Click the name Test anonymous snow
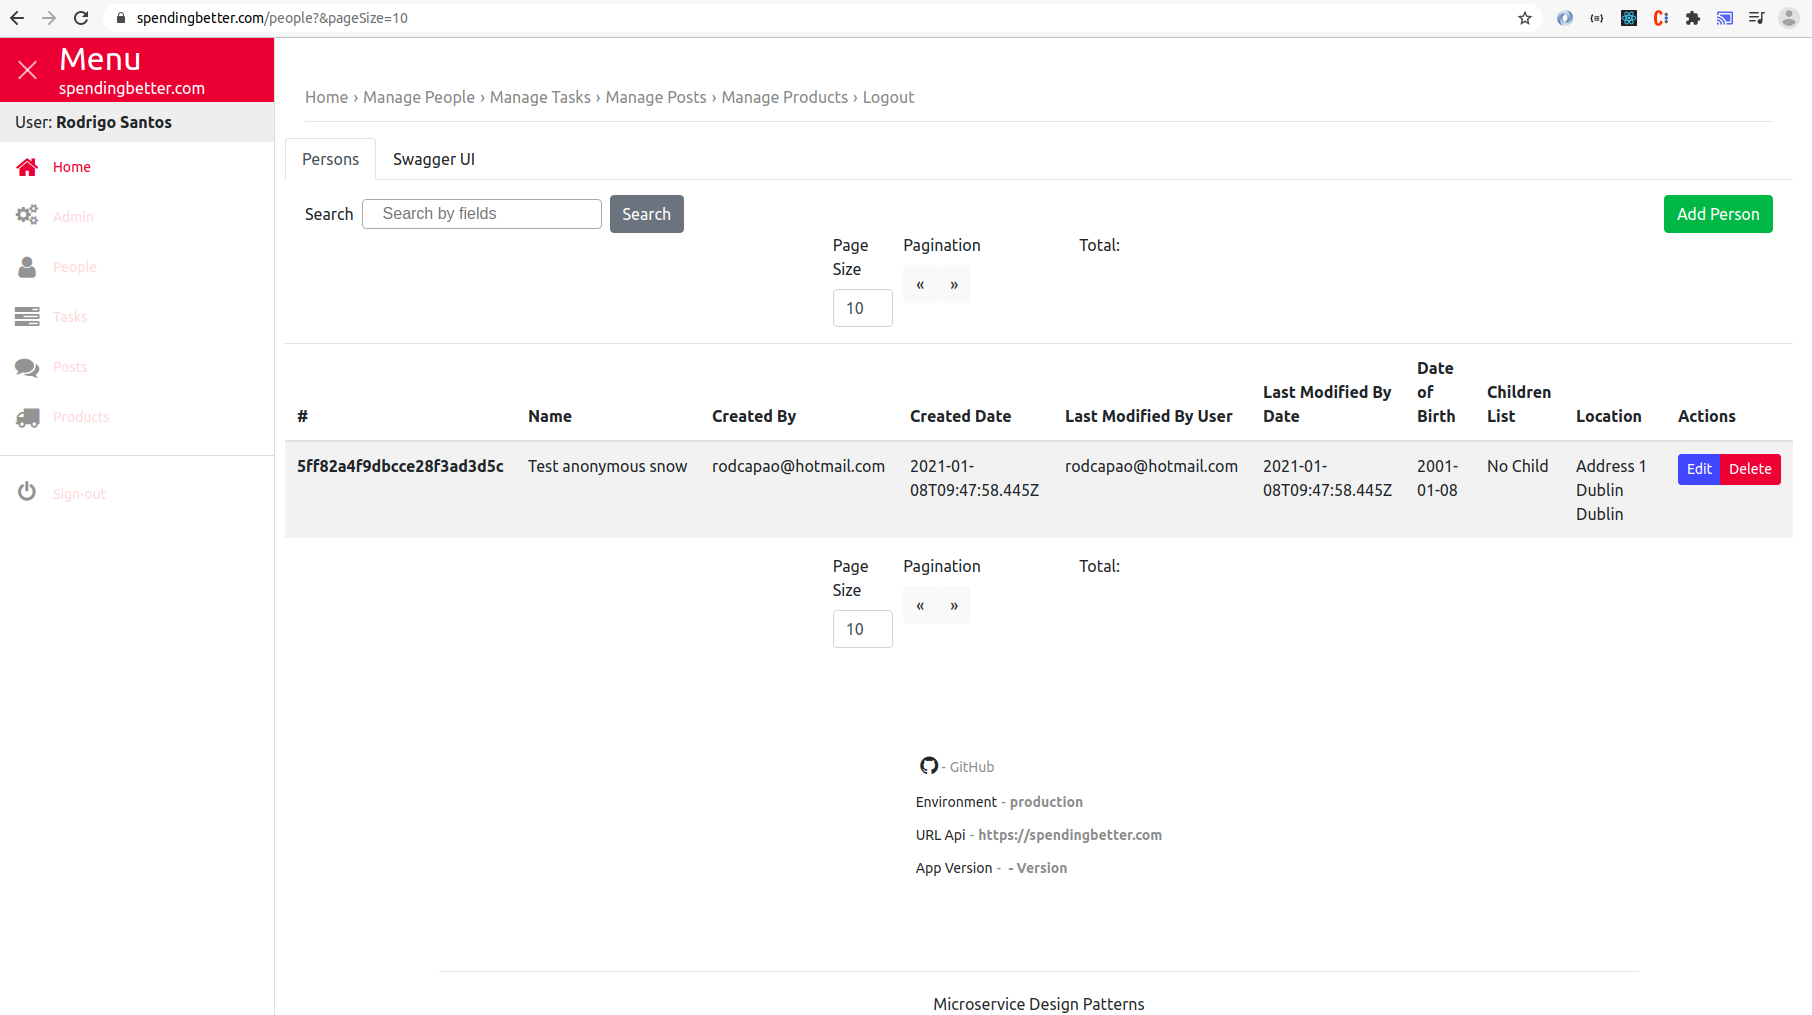Viewport: 1812px width, 1015px height. 607,466
